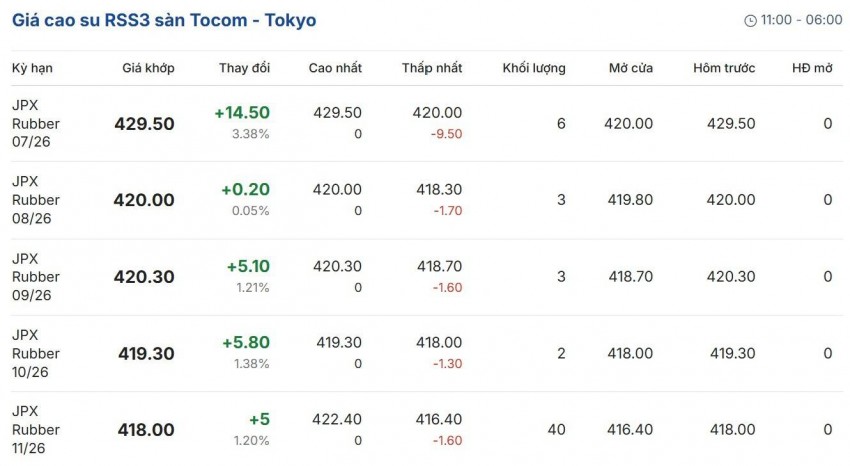This screenshot has height=466, width=850.
Task: Open the JPX Rubber 09/26 contract row
Action: [x=427, y=277]
